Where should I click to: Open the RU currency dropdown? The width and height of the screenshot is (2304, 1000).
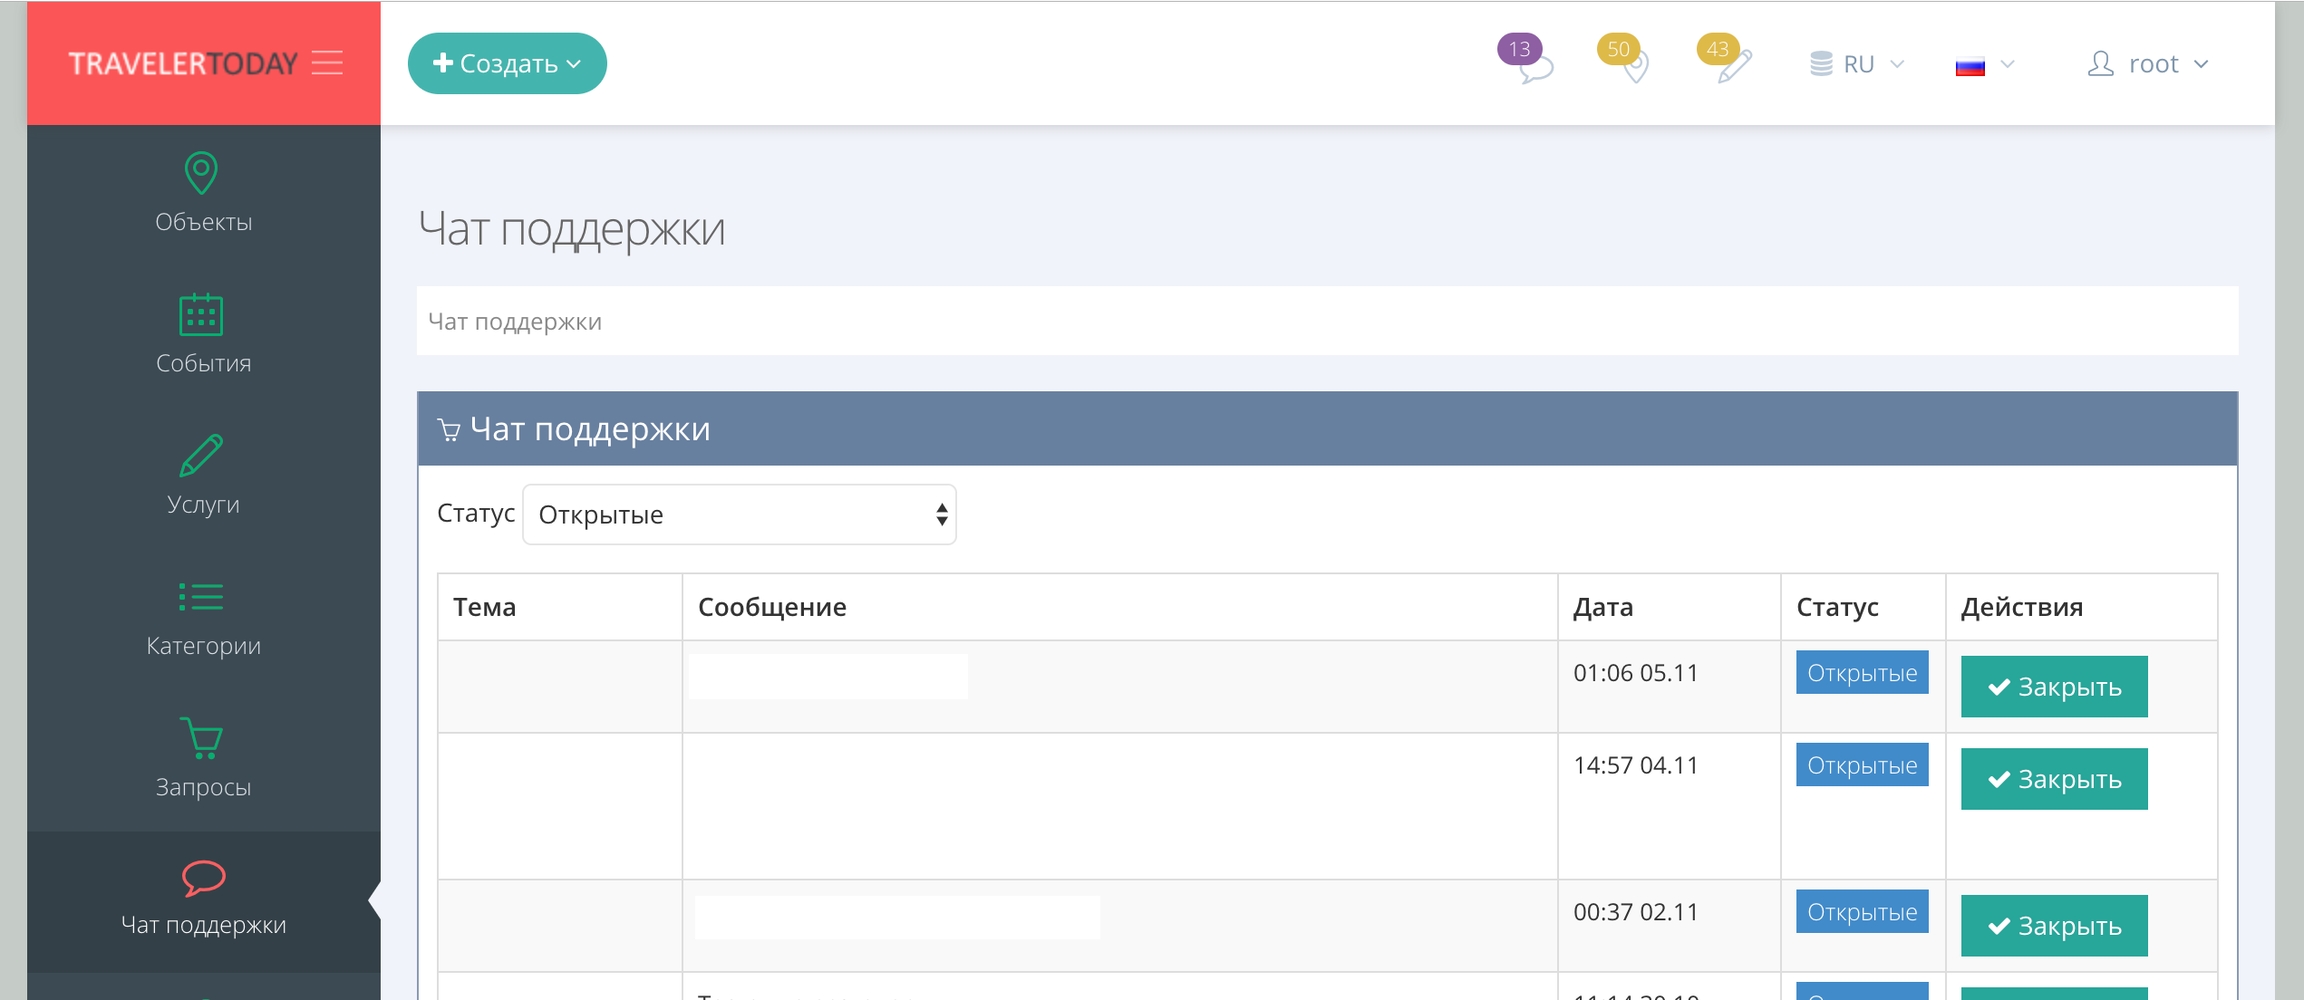click(x=1857, y=65)
